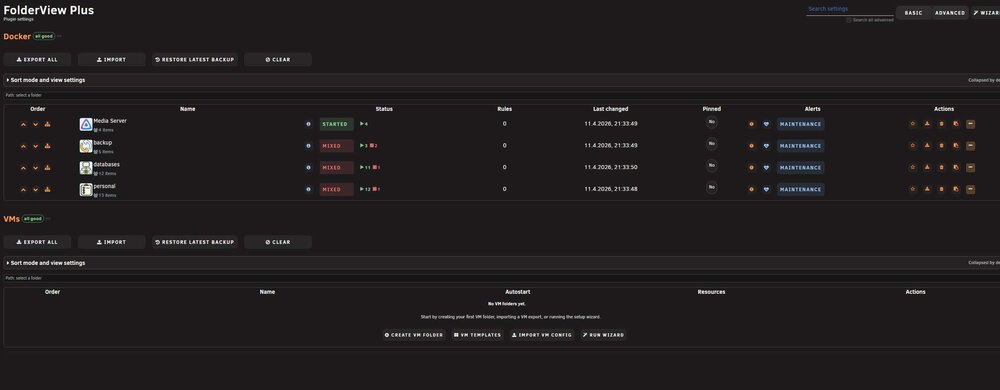Move Media Server folder up
The width and height of the screenshot is (1000, 390).
[x=24, y=124]
